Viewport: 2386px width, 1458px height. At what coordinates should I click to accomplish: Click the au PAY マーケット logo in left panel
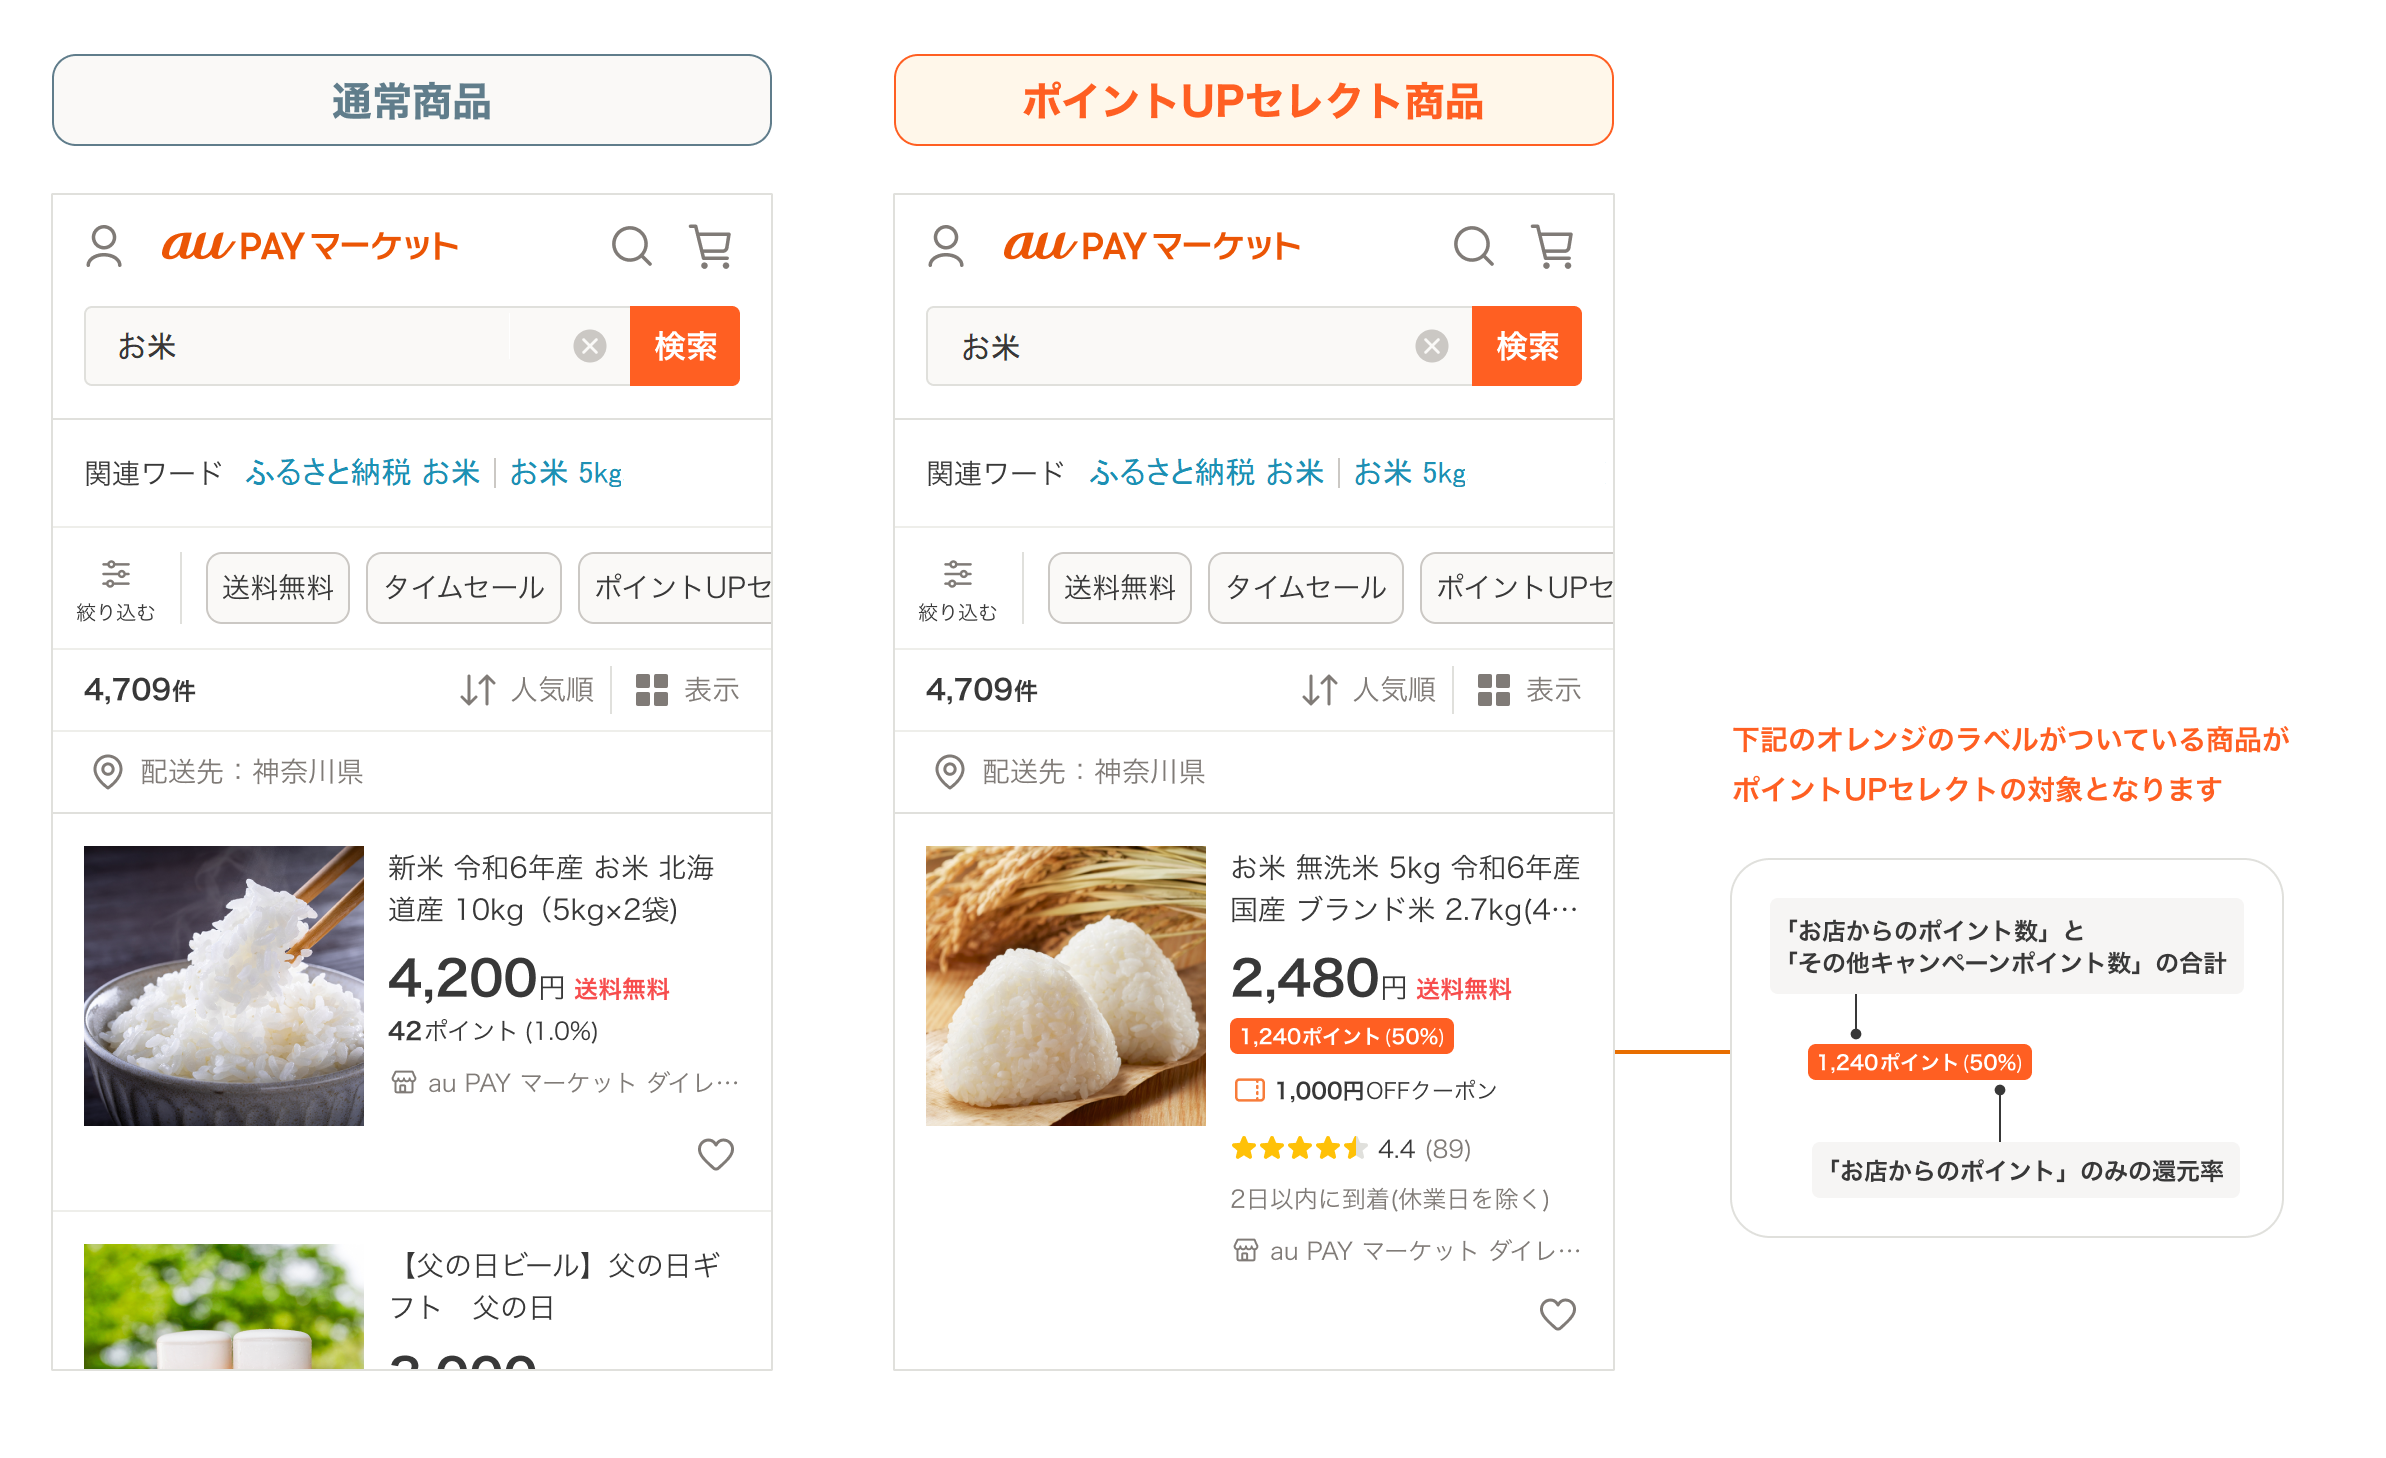(310, 246)
